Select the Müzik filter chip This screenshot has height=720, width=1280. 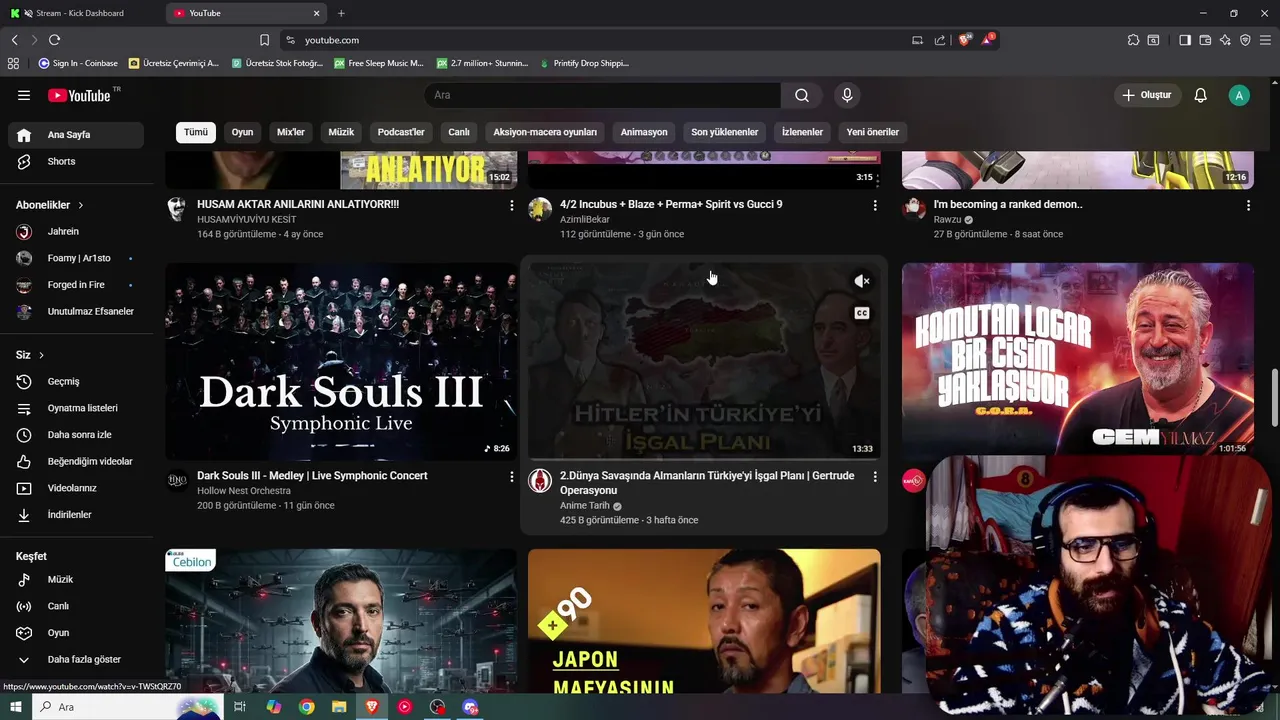(x=342, y=132)
